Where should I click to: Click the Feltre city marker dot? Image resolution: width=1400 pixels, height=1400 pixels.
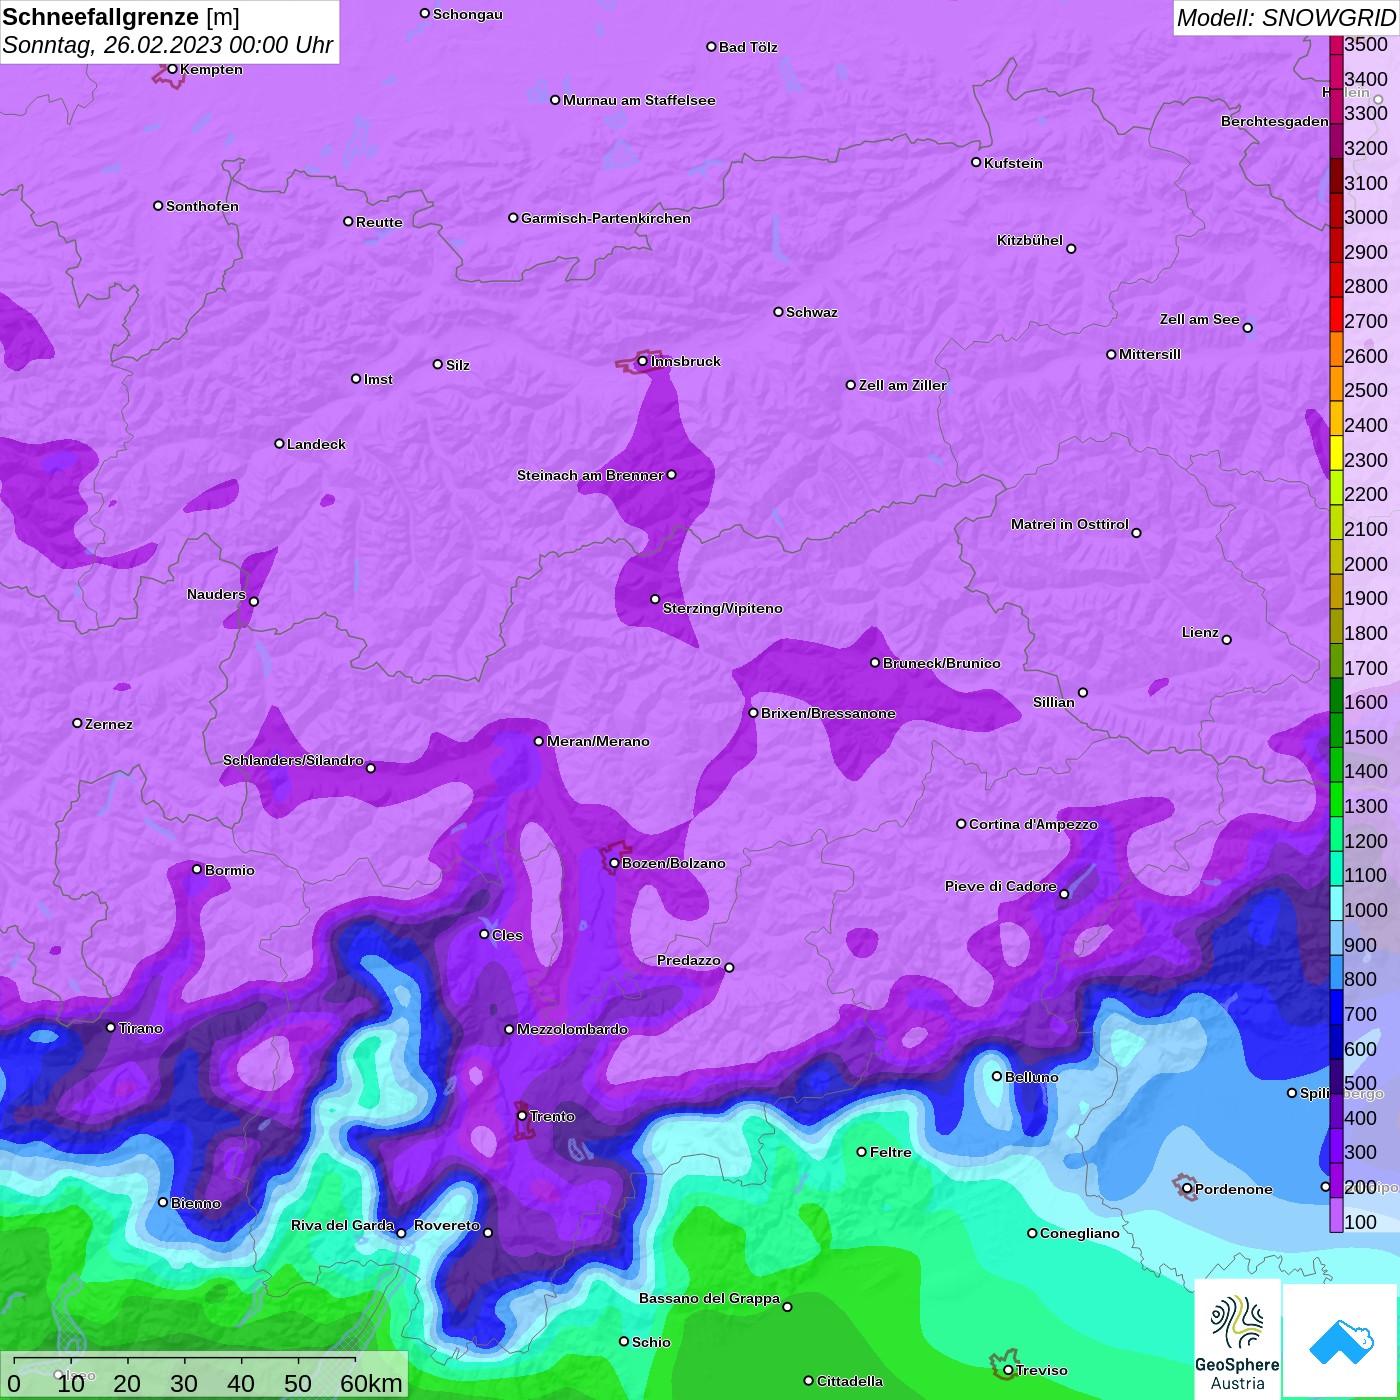(861, 1152)
